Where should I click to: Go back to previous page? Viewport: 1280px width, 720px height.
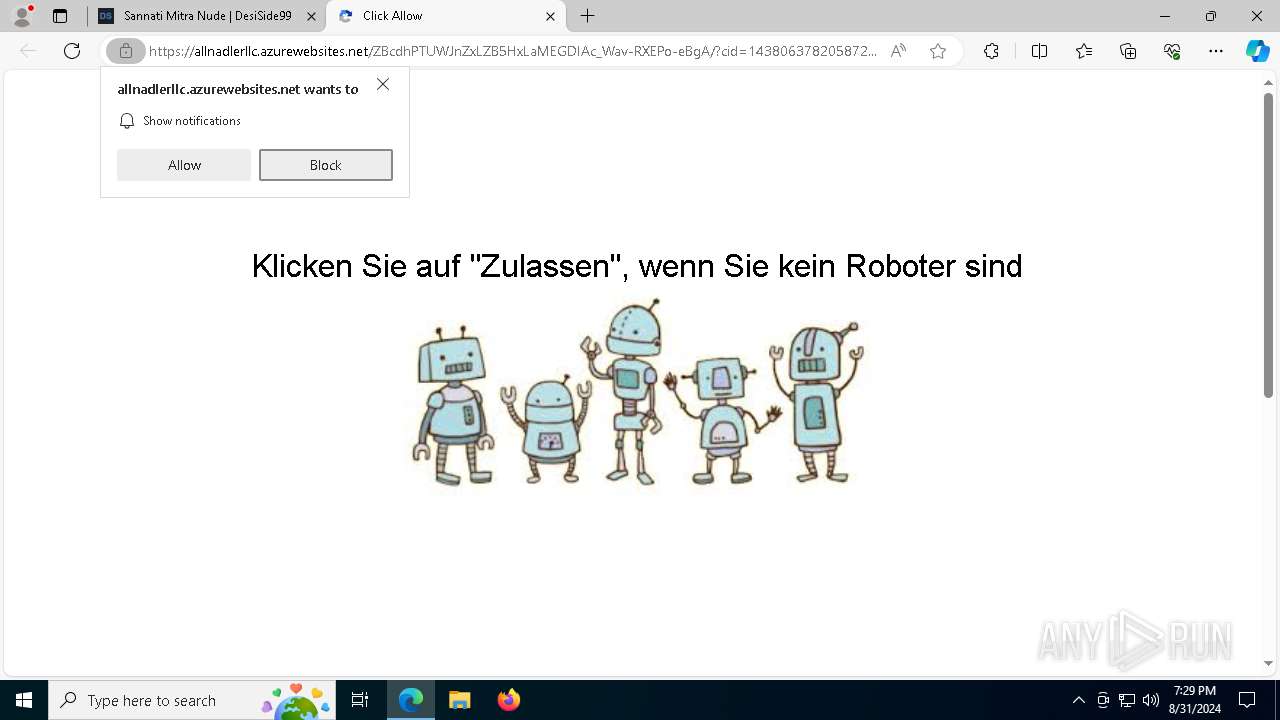click(x=28, y=51)
